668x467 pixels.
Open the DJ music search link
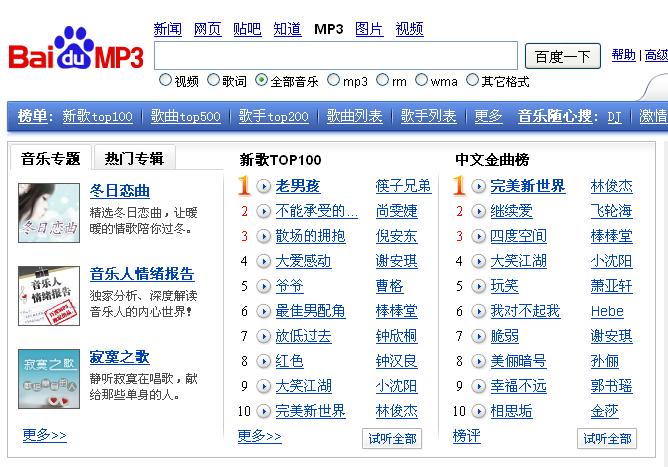point(614,117)
